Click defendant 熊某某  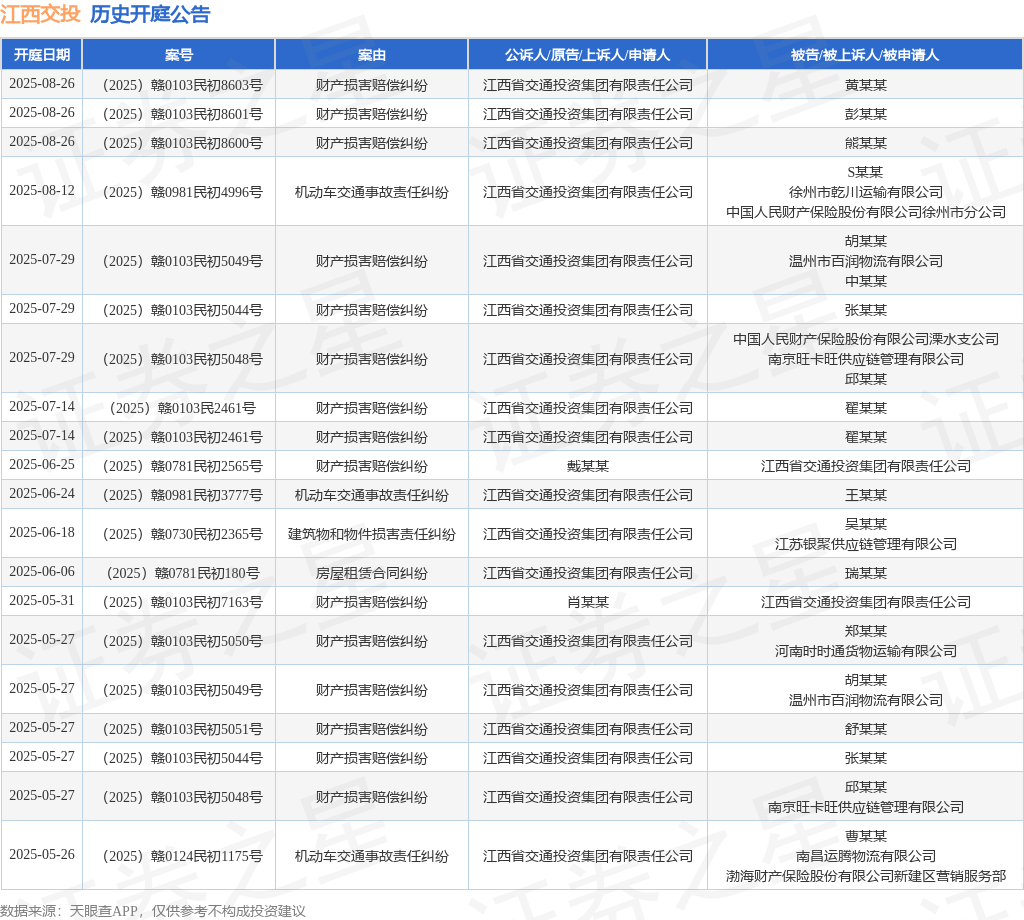(865, 143)
